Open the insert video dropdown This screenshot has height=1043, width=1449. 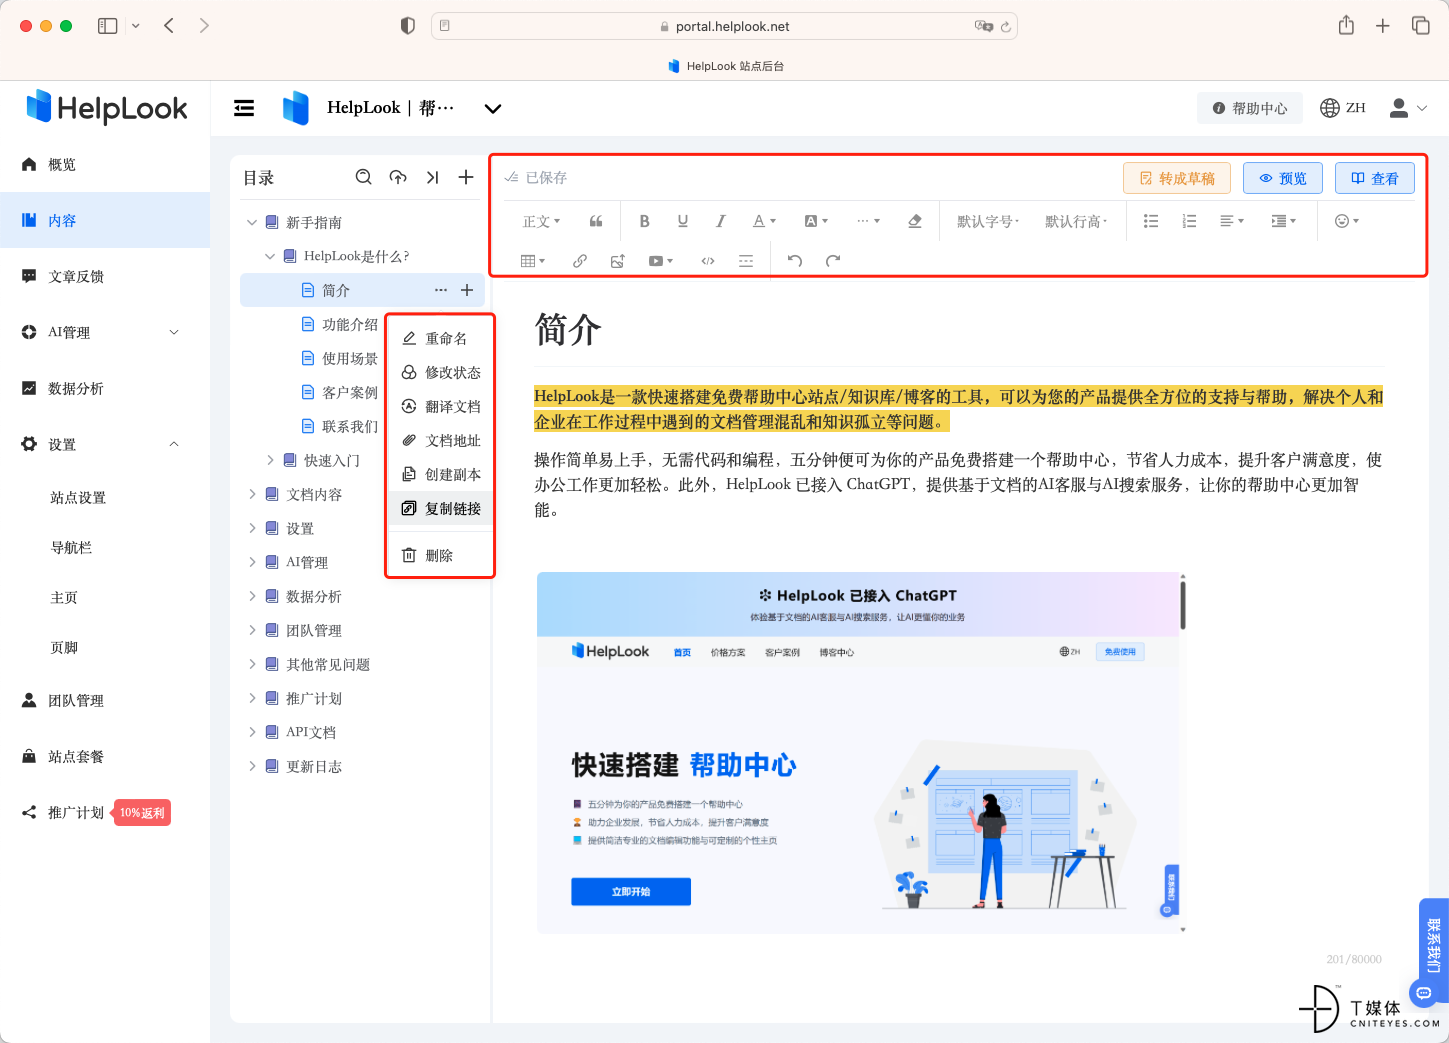point(661,261)
